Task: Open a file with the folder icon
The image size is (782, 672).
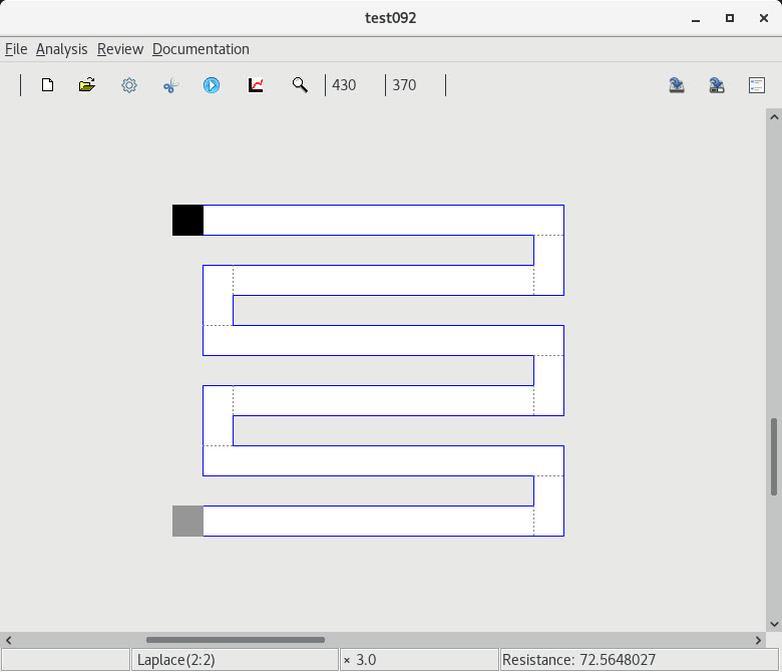Action: [x=87, y=85]
